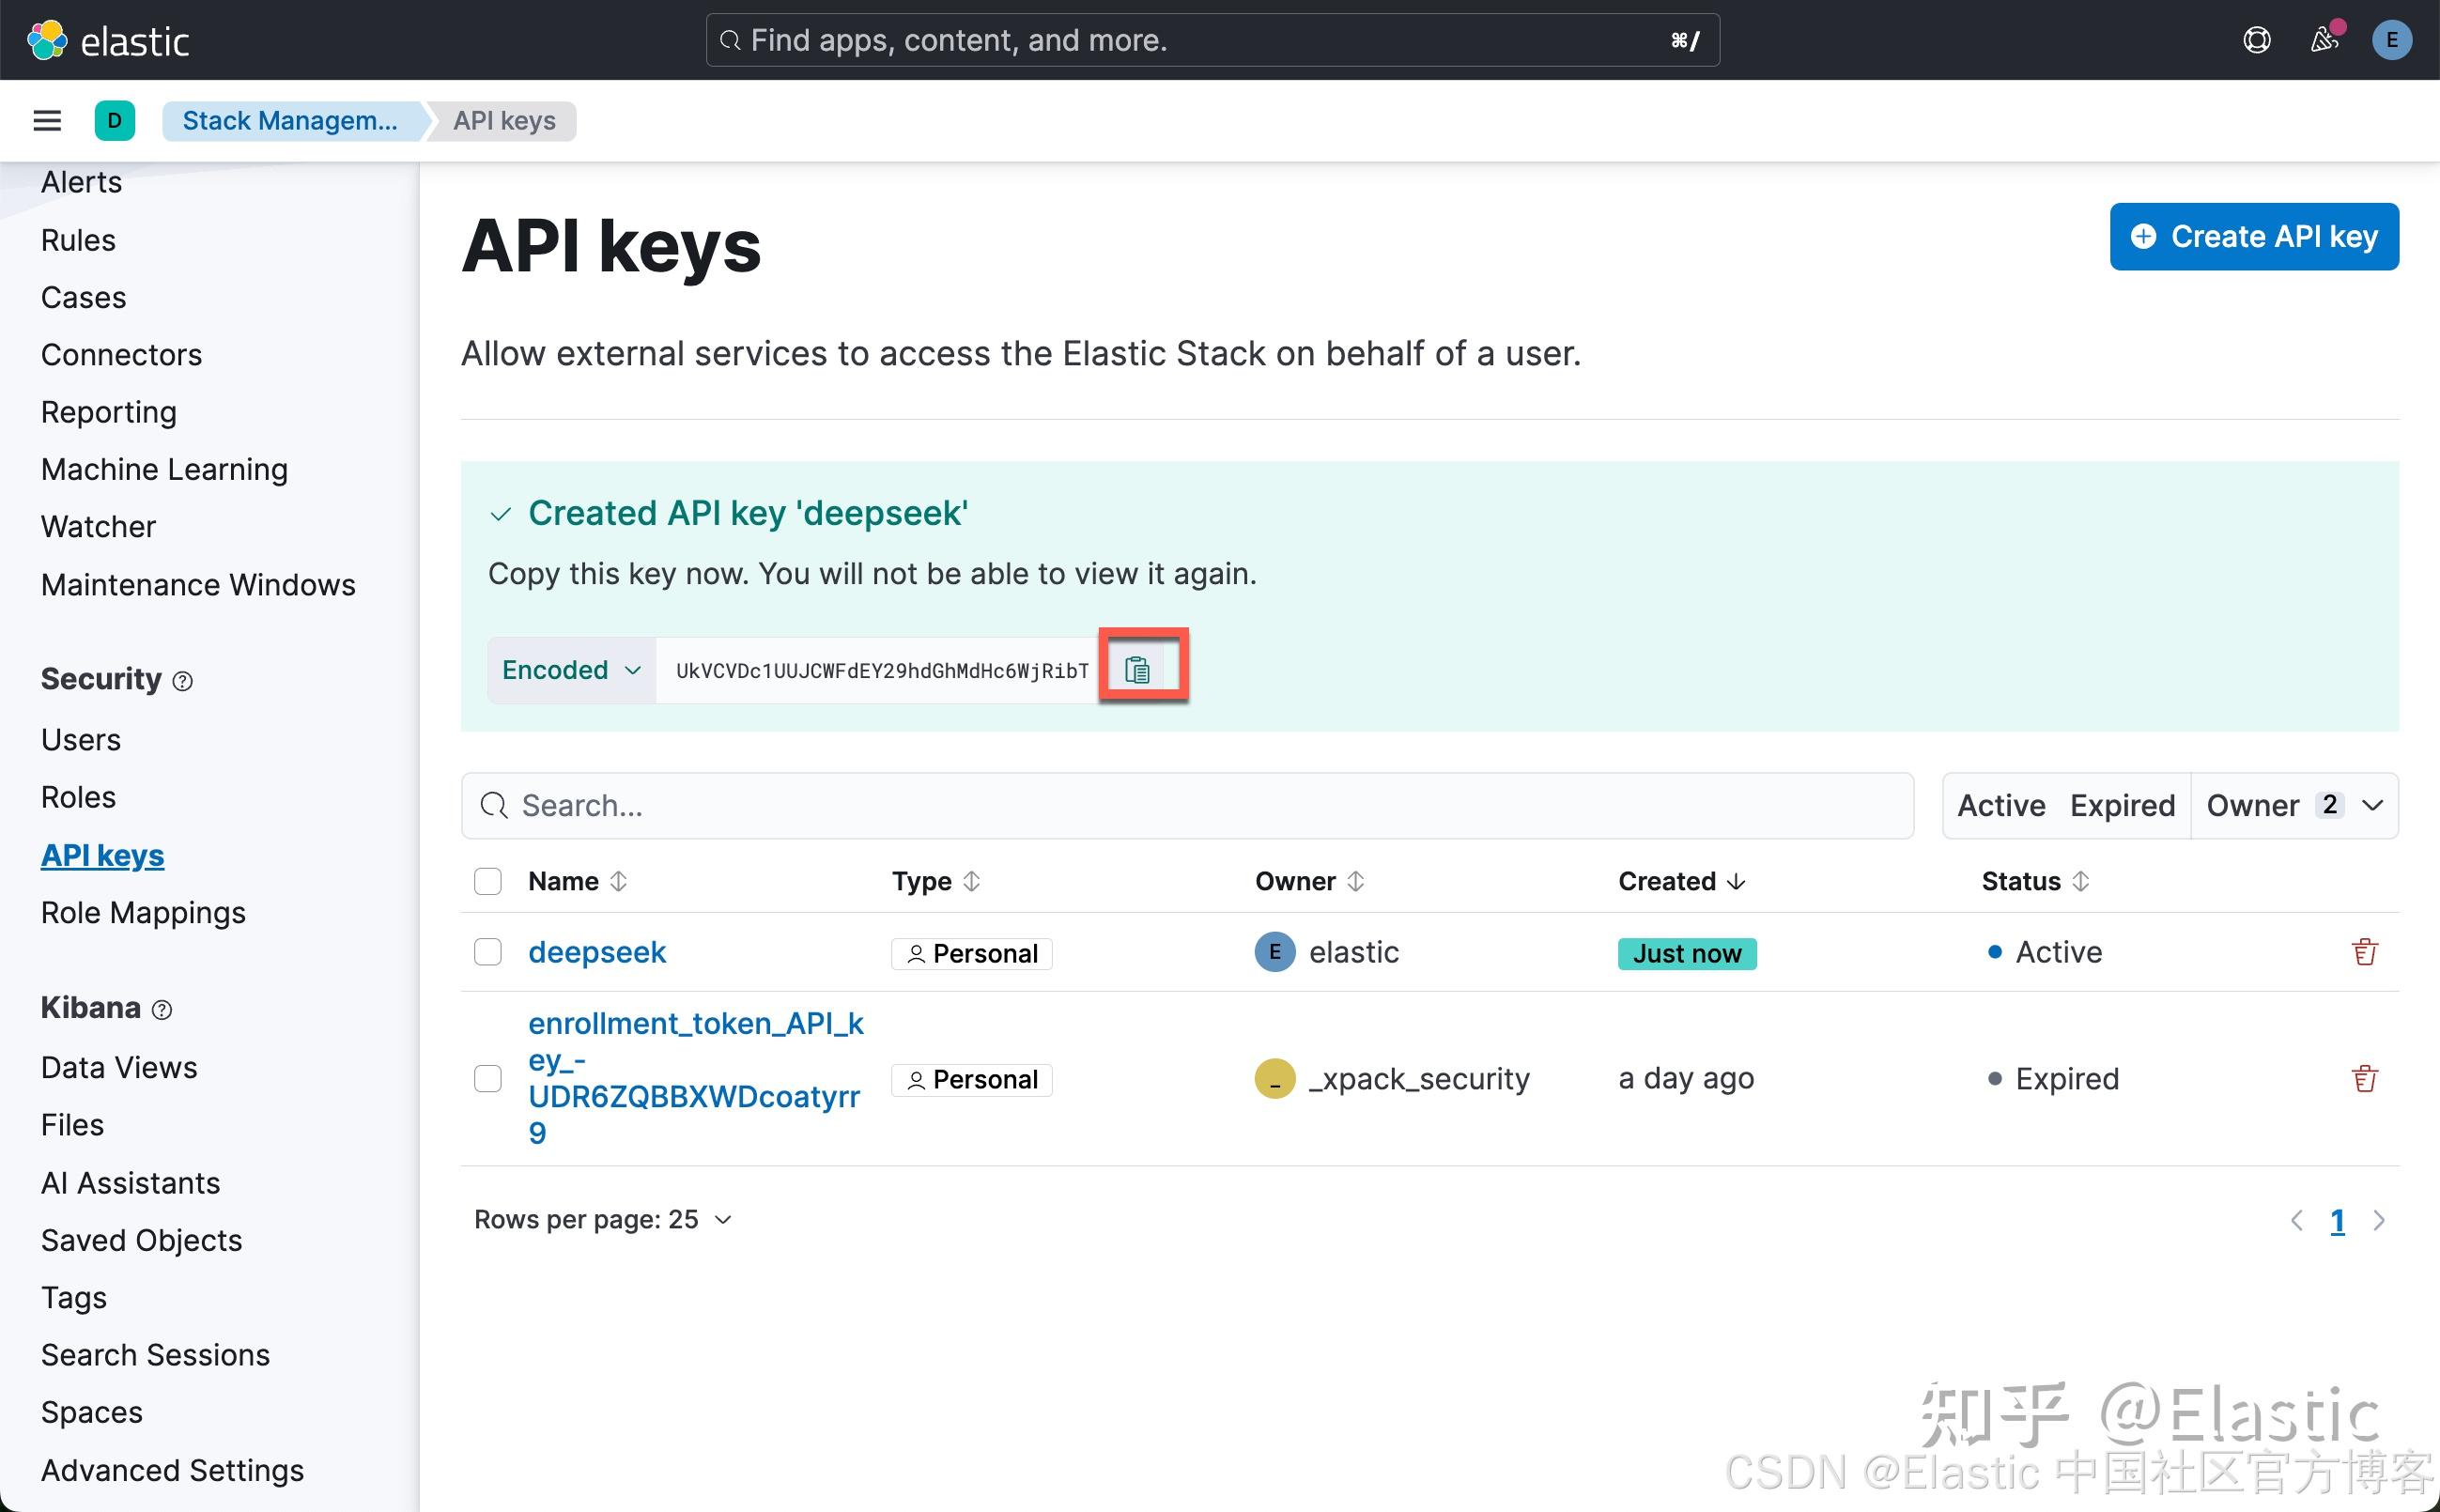This screenshot has height=1512, width=2440.
Task: Open the Owner filter dropdown
Action: point(2293,805)
